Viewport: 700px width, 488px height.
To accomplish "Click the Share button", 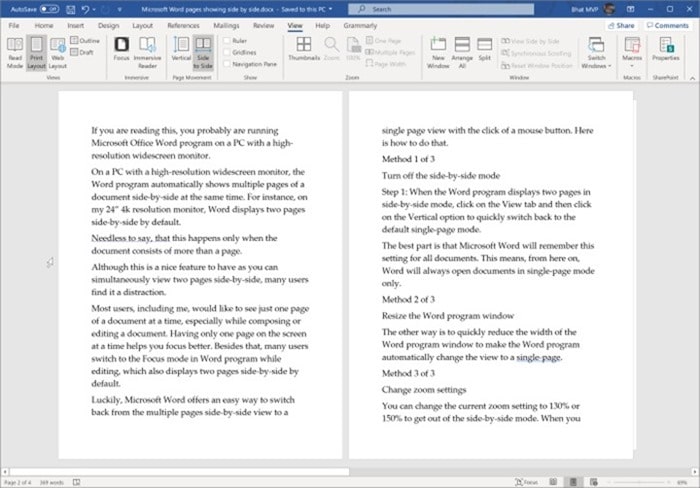I will [621, 25].
